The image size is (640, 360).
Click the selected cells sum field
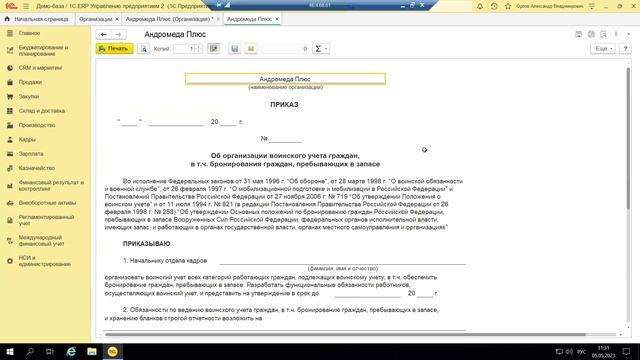285,49
